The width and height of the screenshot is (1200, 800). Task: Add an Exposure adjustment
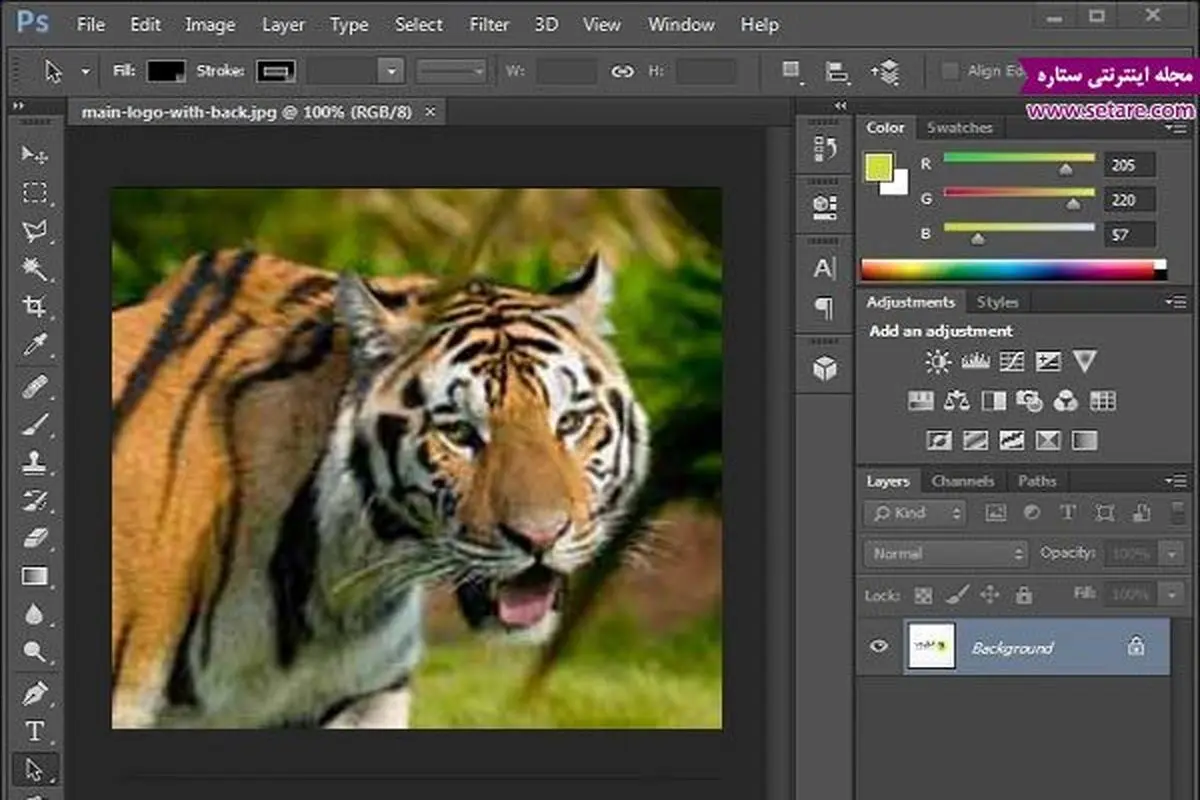click(x=1048, y=362)
